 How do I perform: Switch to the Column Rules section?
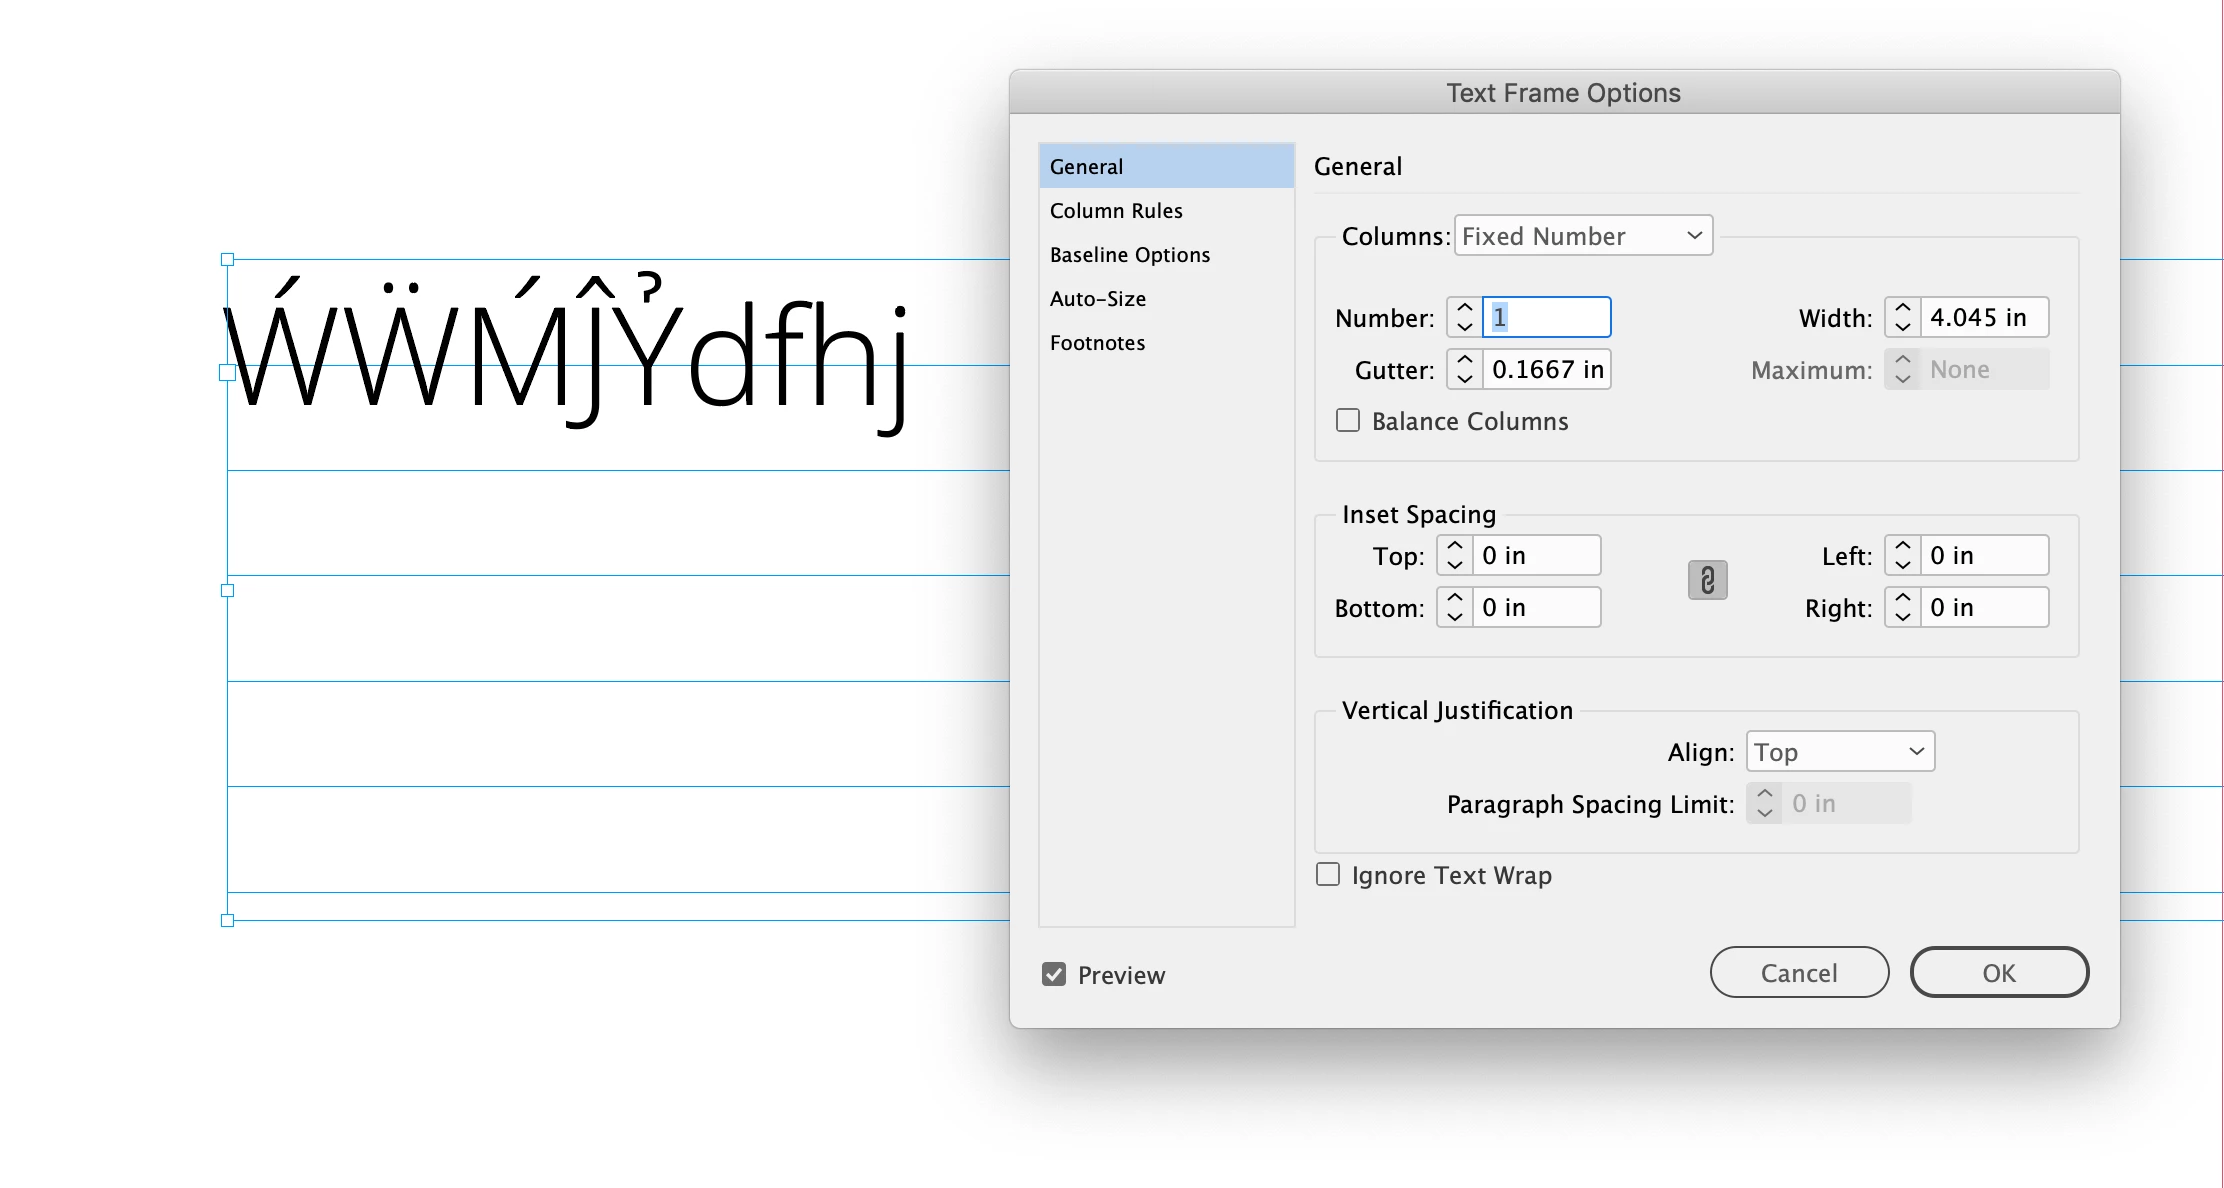1116,211
